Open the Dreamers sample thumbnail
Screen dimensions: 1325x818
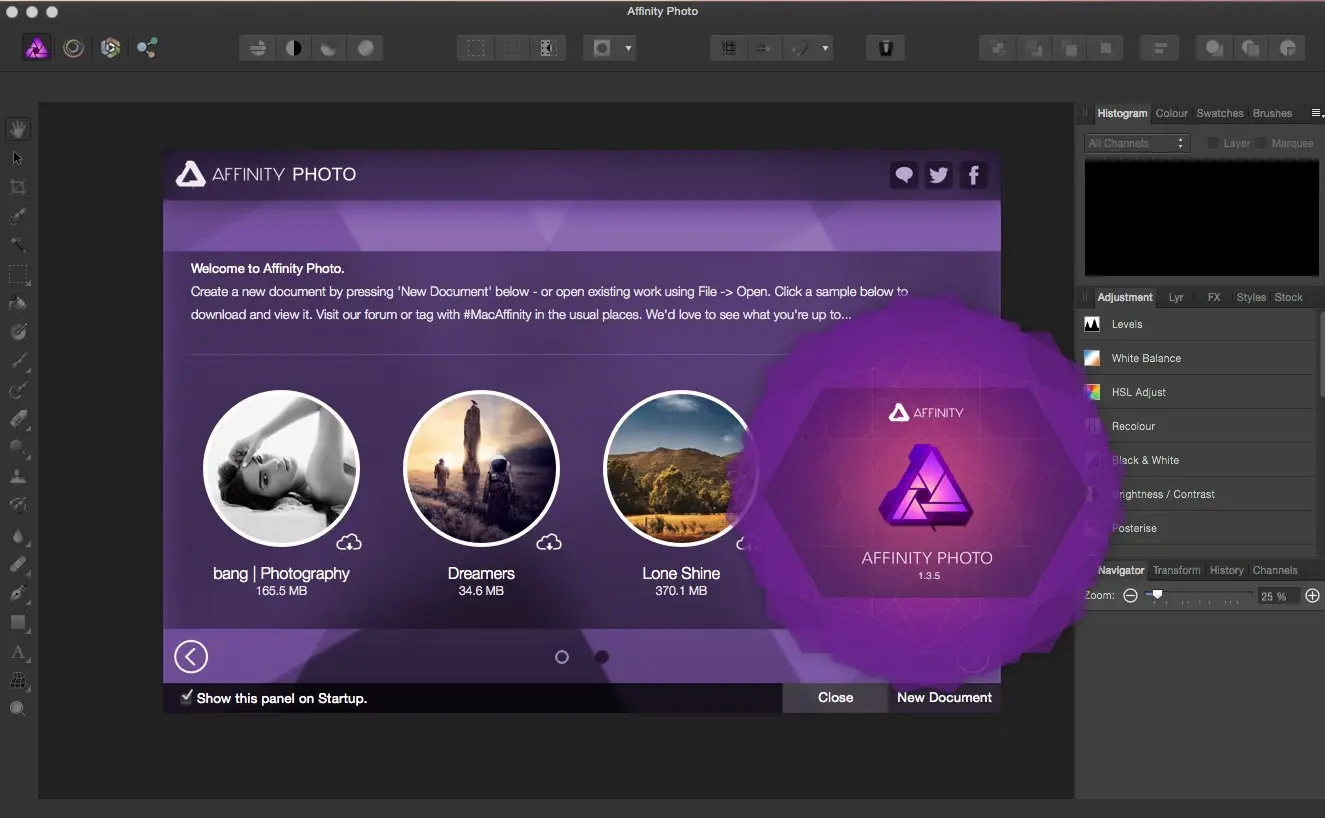(x=481, y=468)
